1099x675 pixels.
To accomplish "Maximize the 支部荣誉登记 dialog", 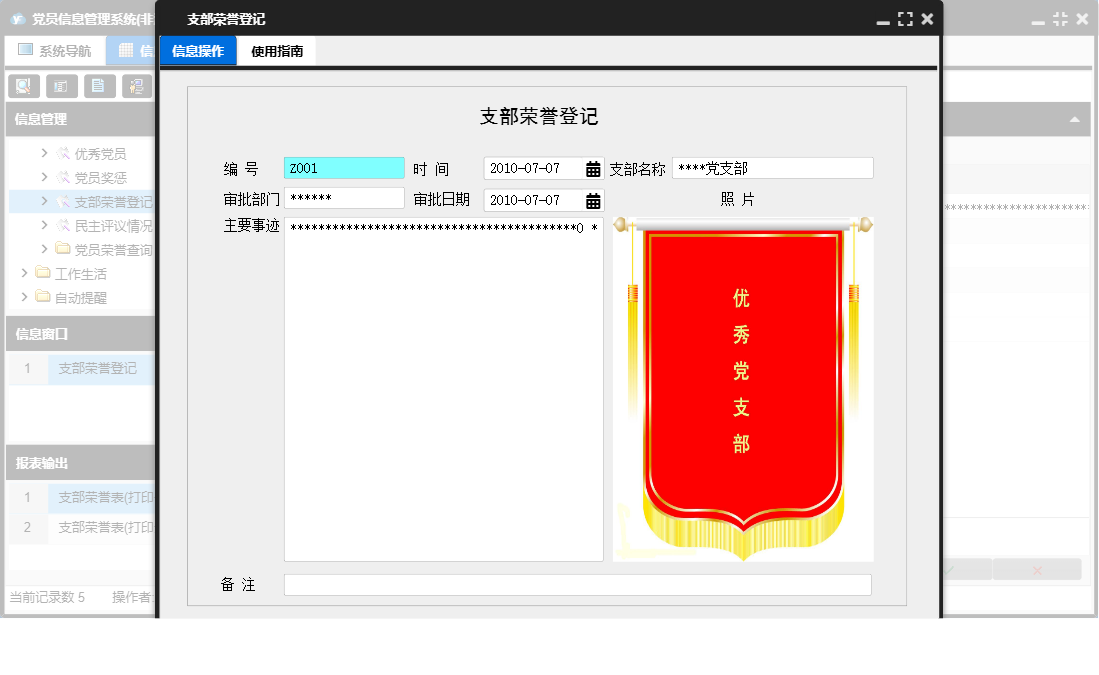I will tap(906, 20).
